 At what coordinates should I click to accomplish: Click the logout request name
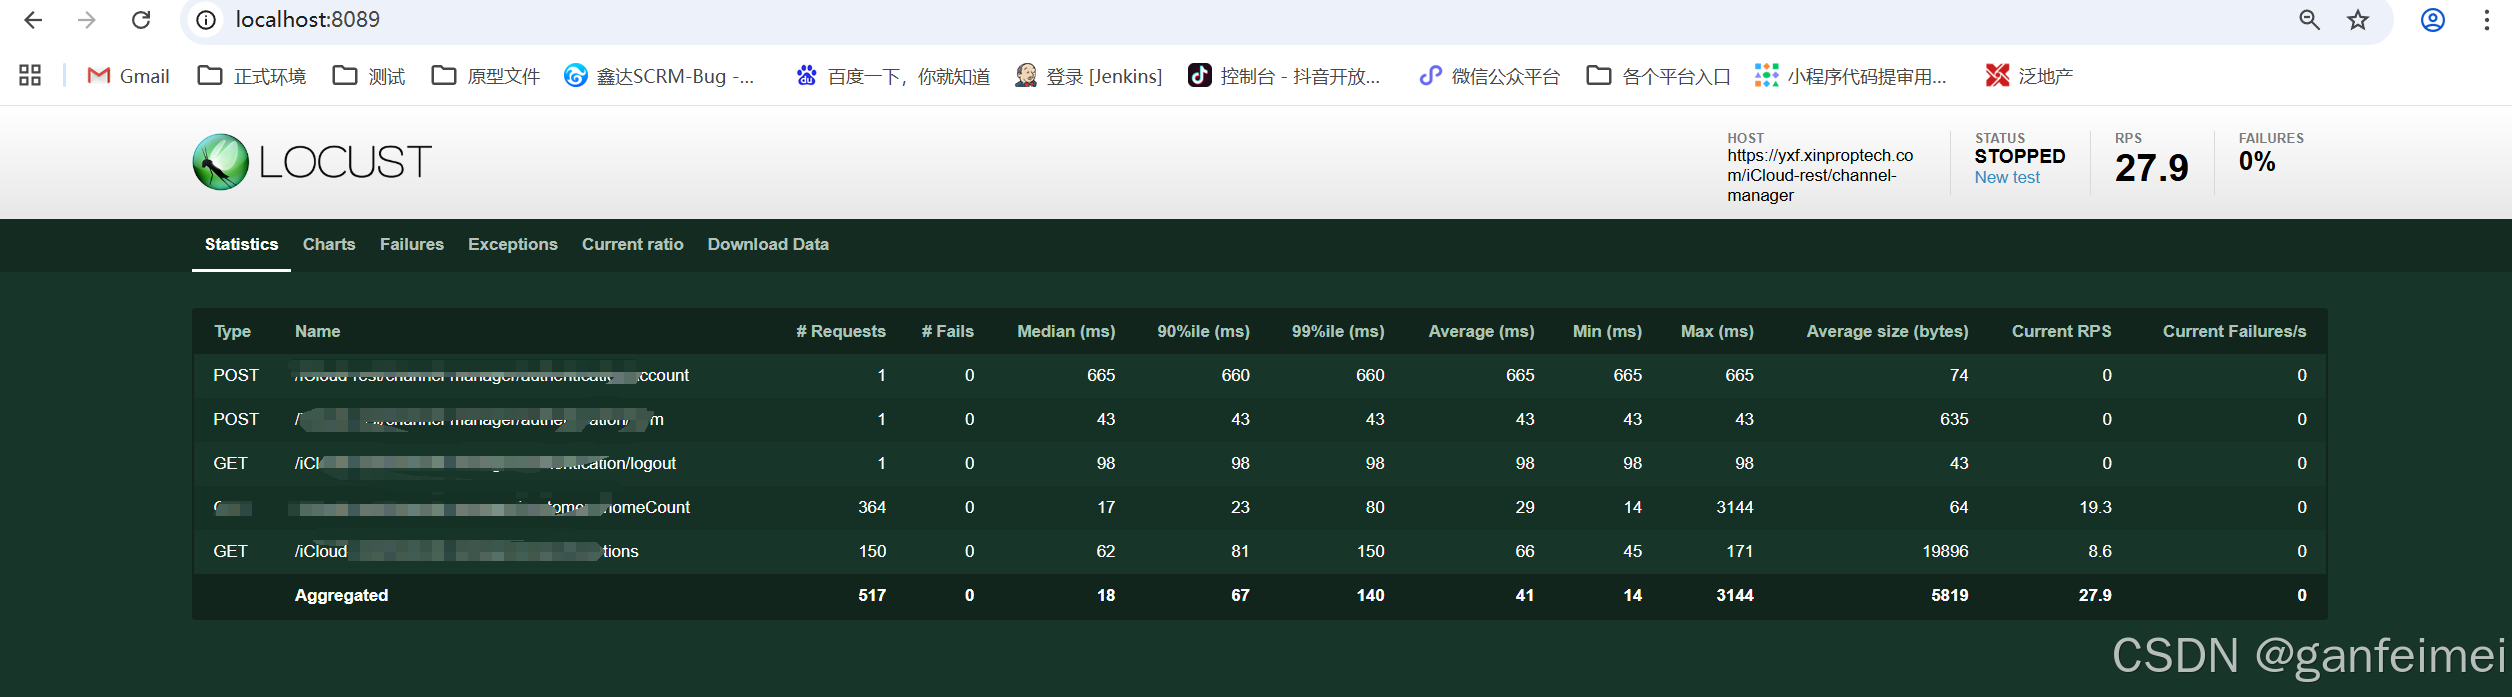tap(485, 463)
